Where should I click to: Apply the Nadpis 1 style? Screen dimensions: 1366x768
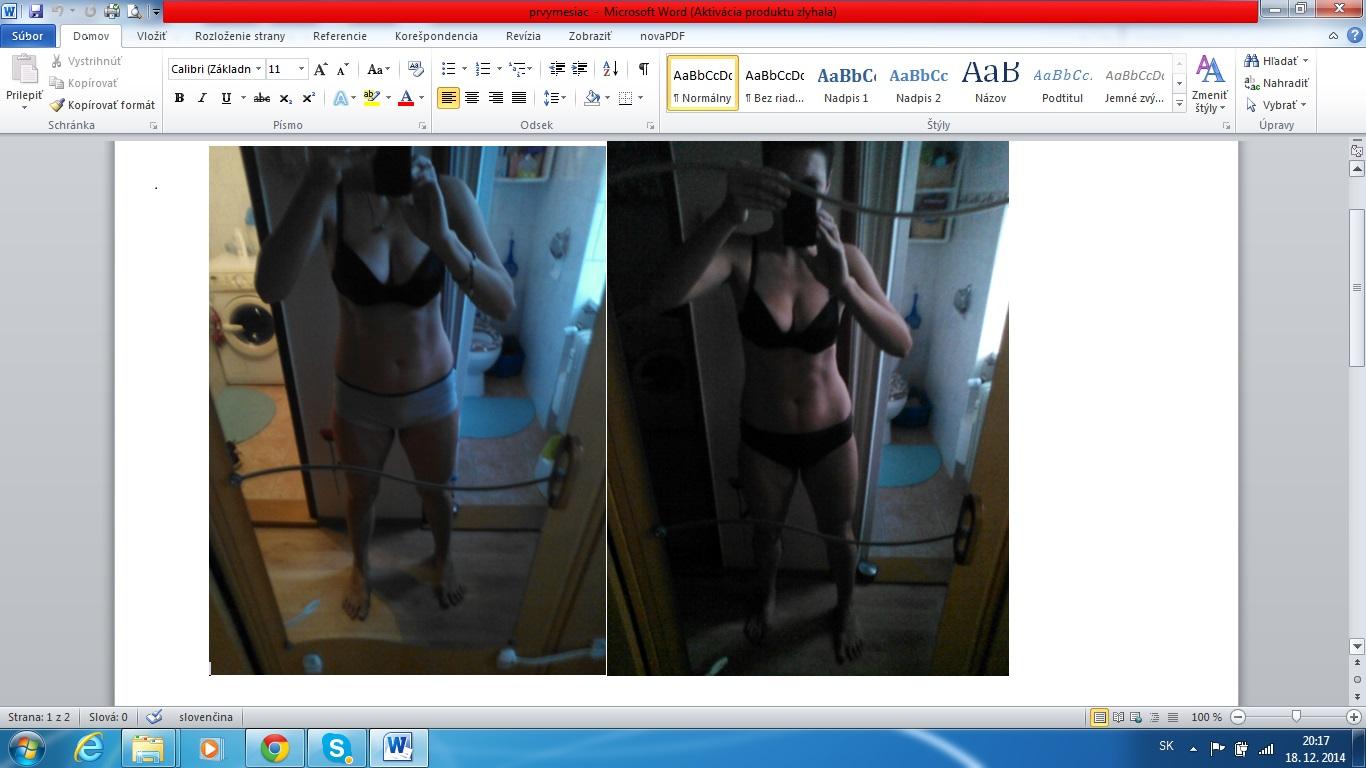point(846,83)
